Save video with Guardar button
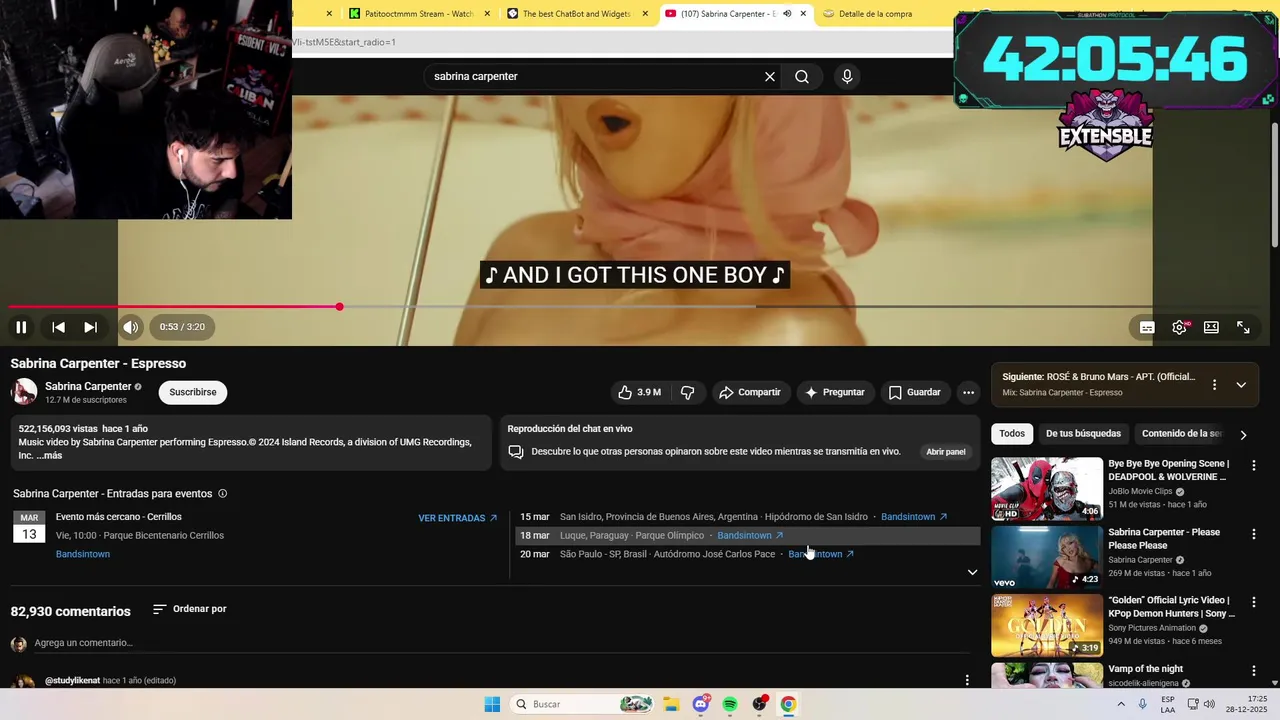1280x720 pixels. click(x=915, y=392)
